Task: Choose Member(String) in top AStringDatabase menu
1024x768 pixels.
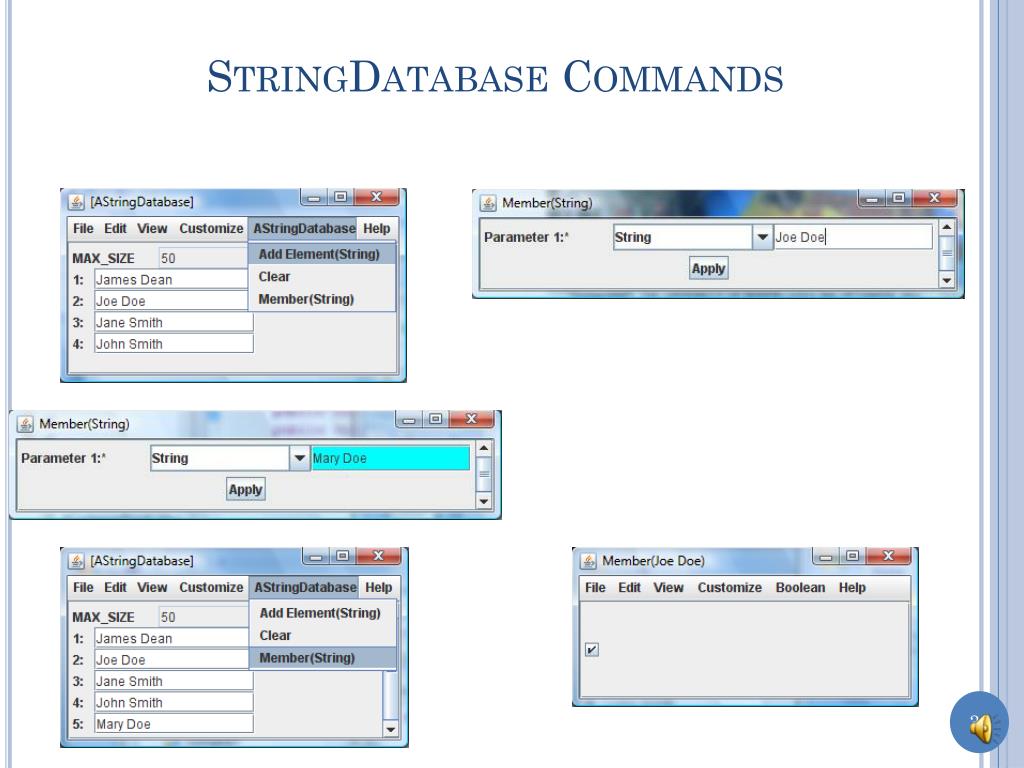Action: (321, 299)
